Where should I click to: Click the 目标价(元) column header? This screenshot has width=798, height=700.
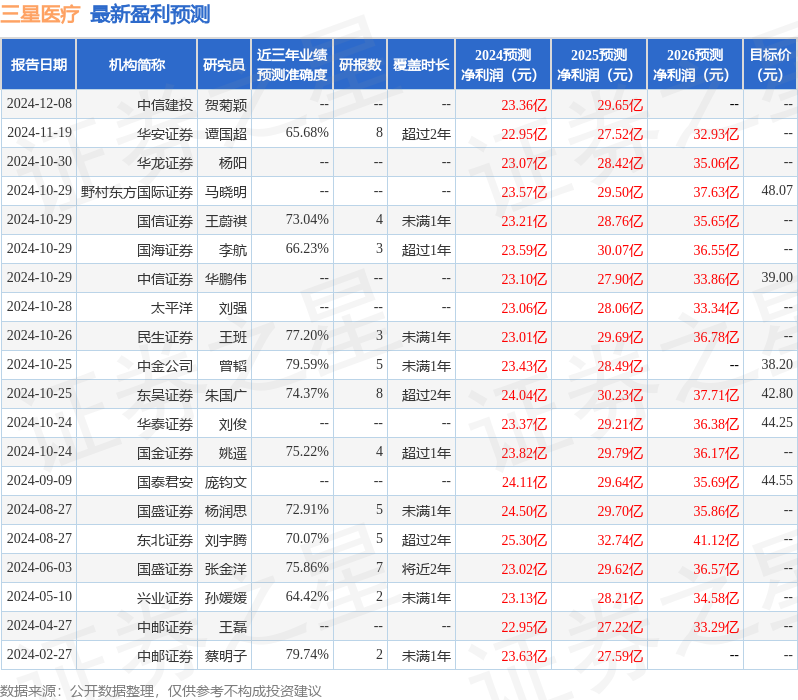click(770, 65)
